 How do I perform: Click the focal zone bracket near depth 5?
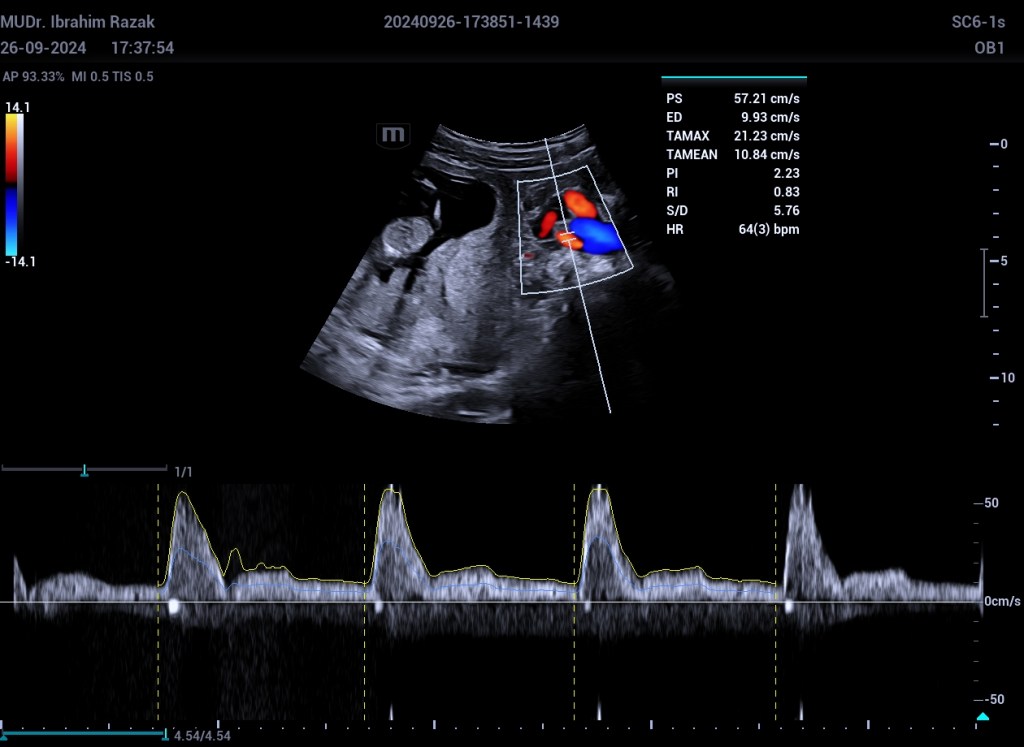[x=984, y=282]
